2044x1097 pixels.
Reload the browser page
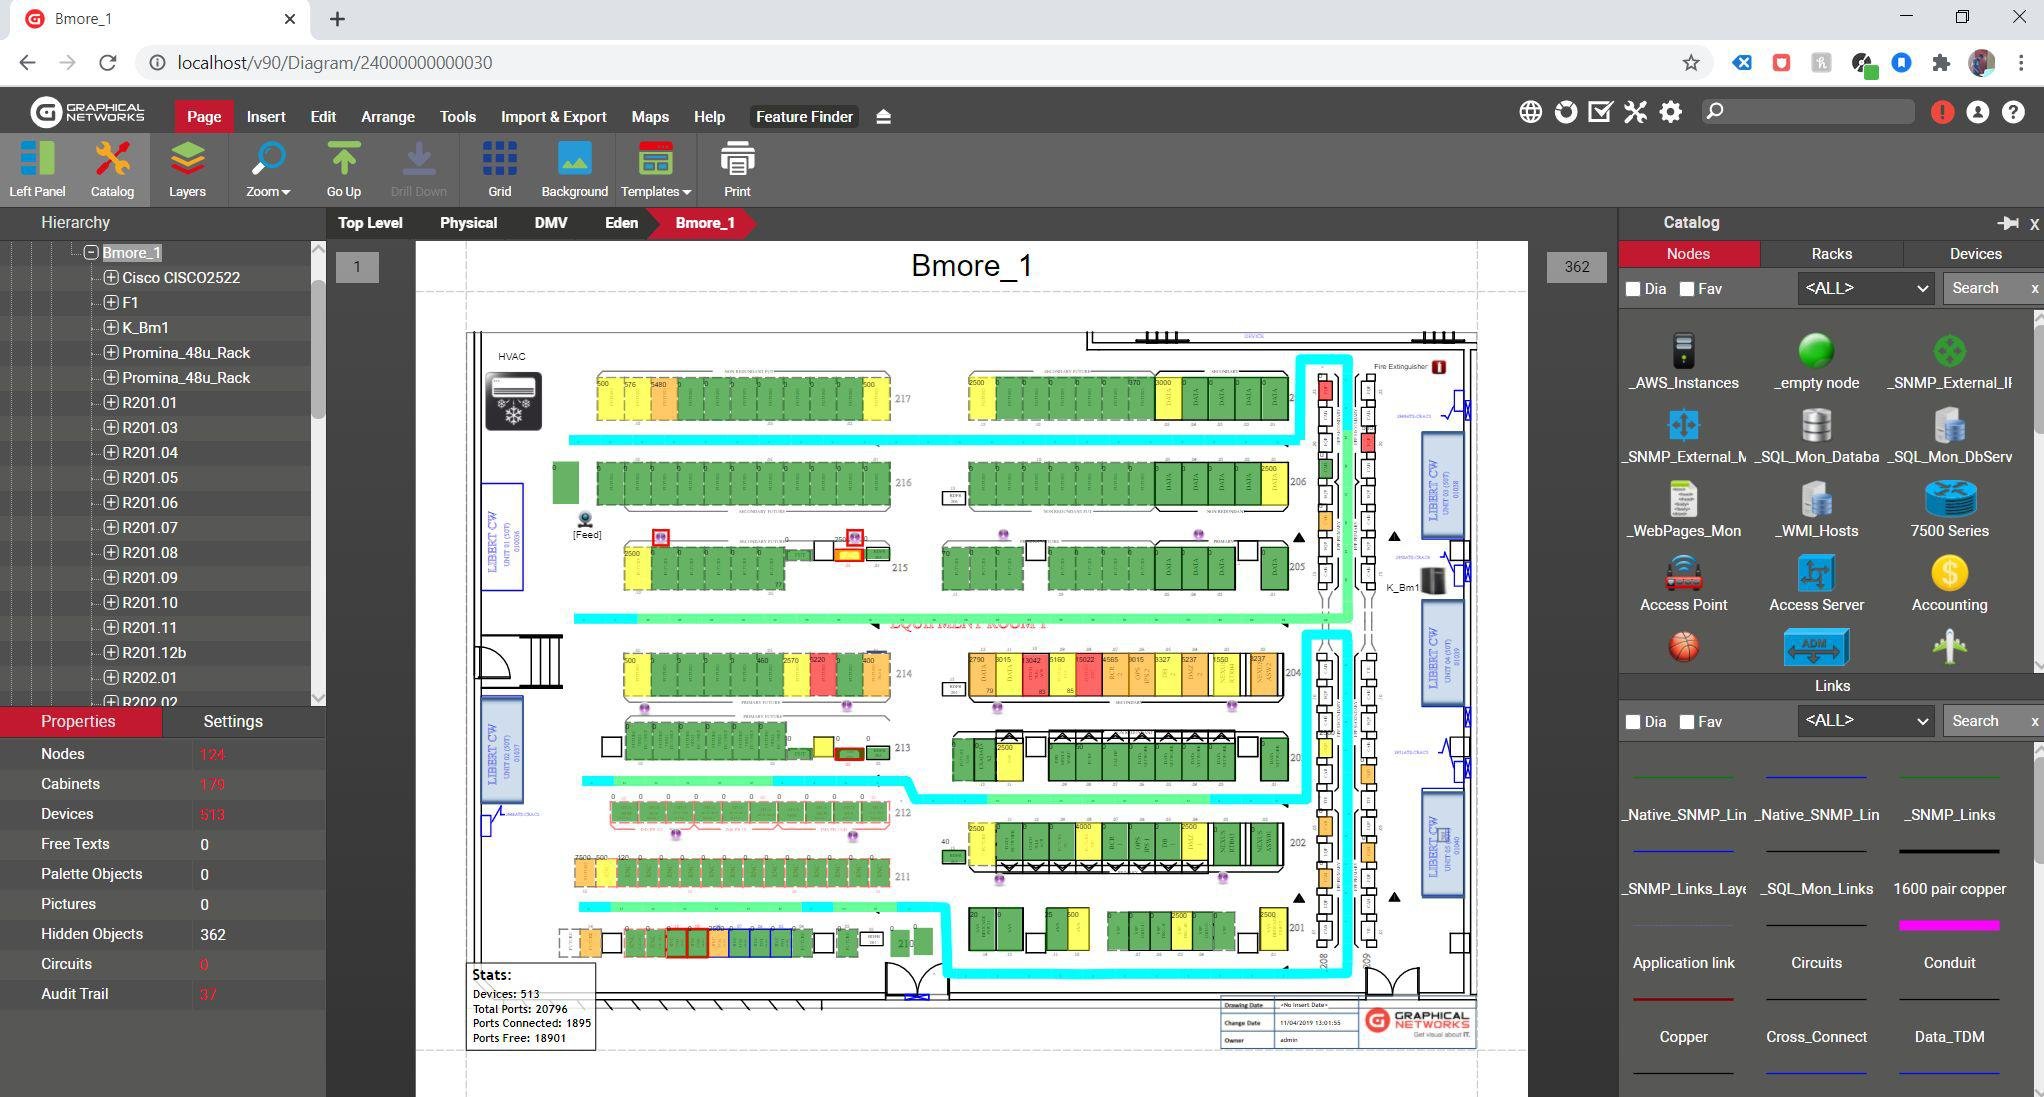click(108, 63)
